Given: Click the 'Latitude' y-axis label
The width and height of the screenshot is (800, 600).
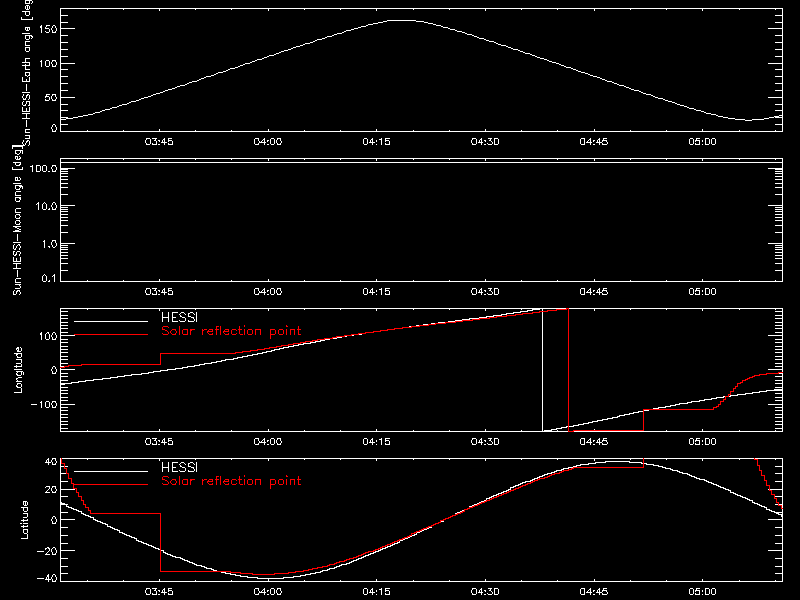Looking at the screenshot, I should [24, 520].
